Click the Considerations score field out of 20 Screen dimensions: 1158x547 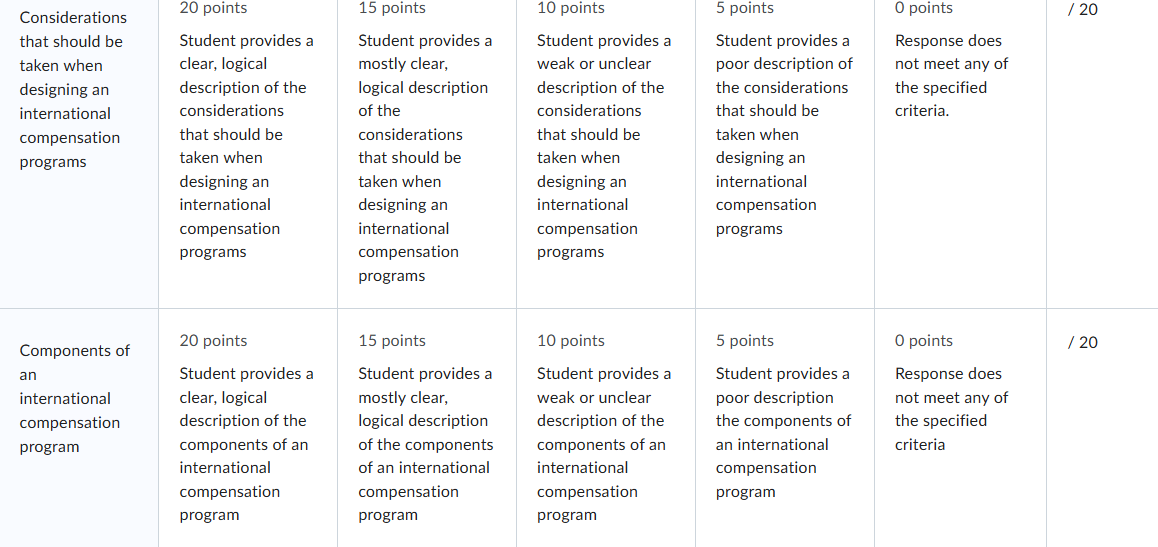tap(1083, 10)
